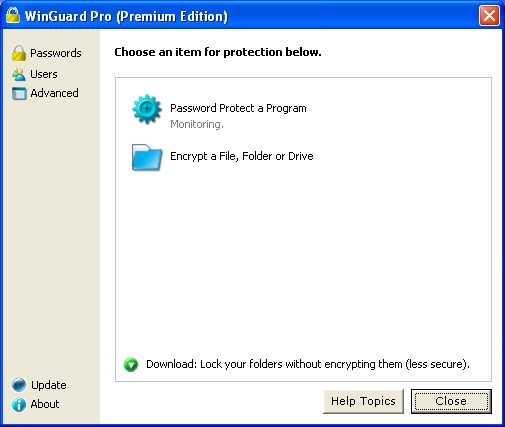Click the teal gear program protection icon
Screen dimensions: 505x427
147,109
